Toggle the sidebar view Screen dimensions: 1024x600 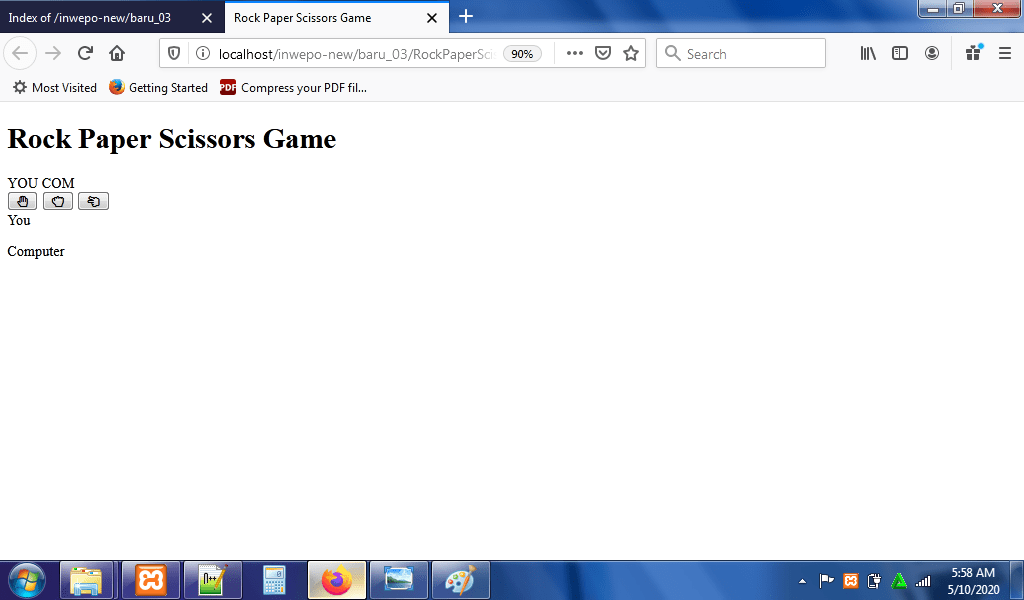pos(900,54)
